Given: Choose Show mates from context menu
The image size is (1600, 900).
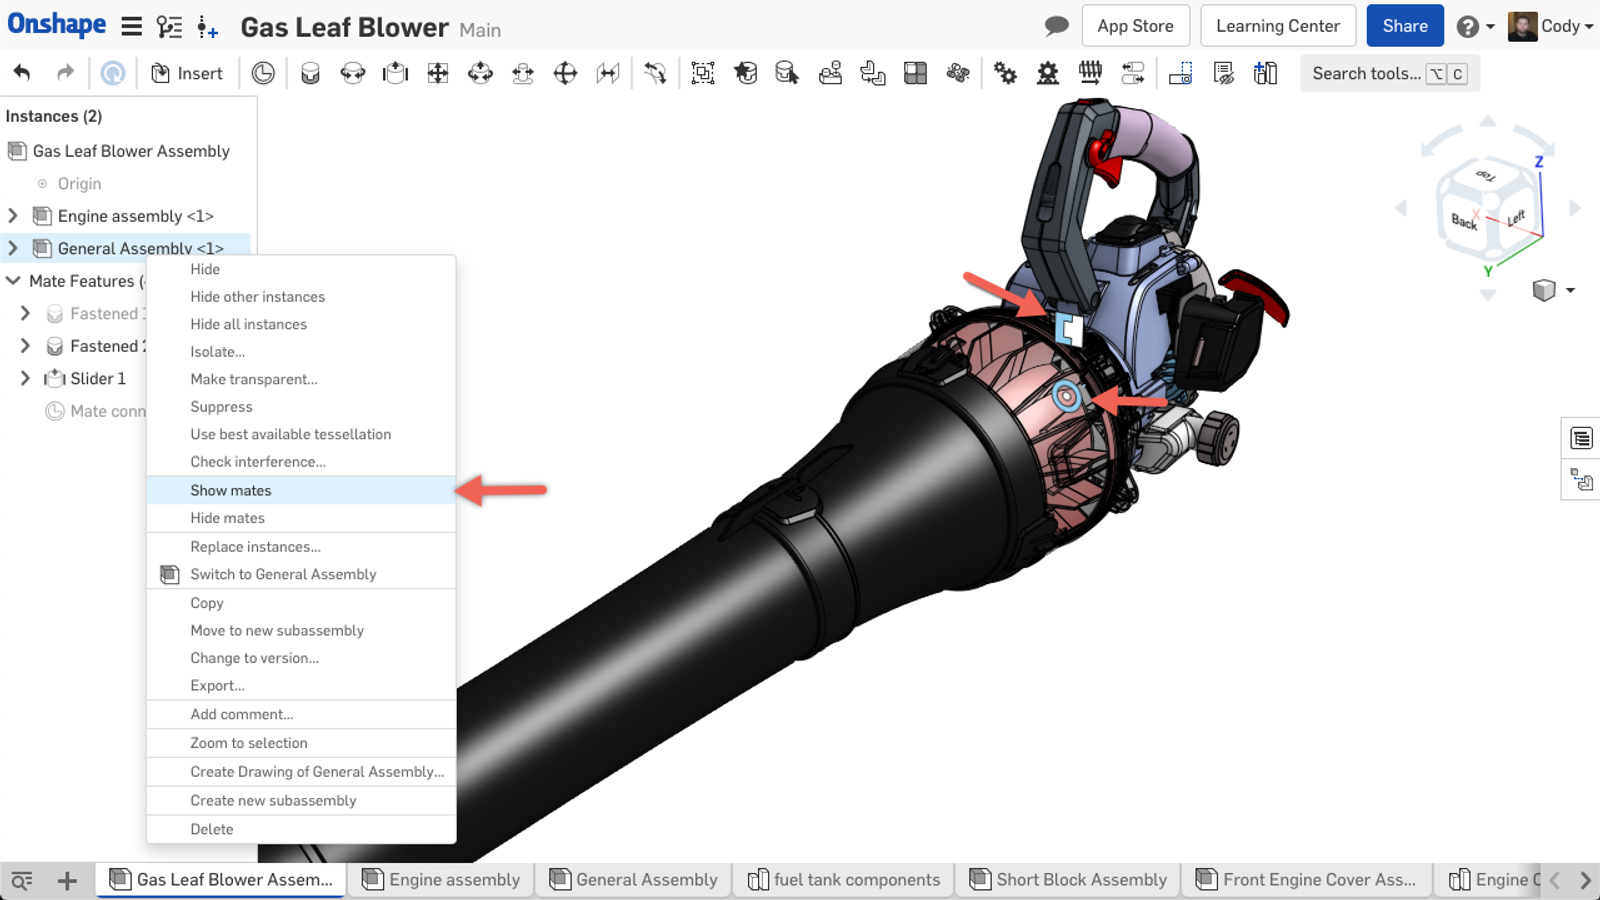Looking at the screenshot, I should [231, 490].
